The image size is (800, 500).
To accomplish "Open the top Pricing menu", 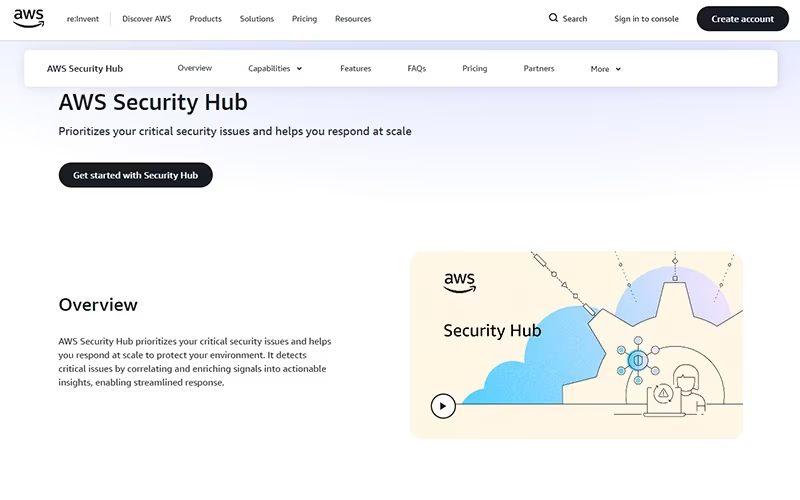I will click(304, 19).
